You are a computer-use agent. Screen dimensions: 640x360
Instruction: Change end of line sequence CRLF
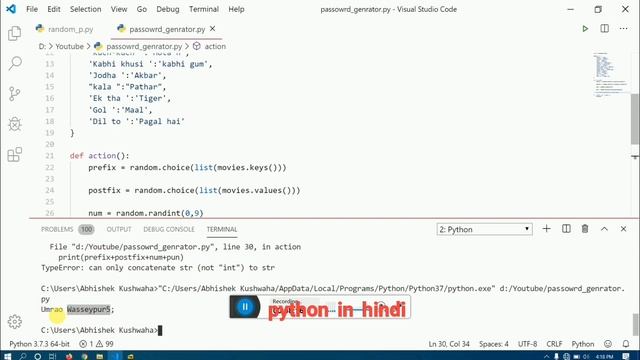coord(554,344)
